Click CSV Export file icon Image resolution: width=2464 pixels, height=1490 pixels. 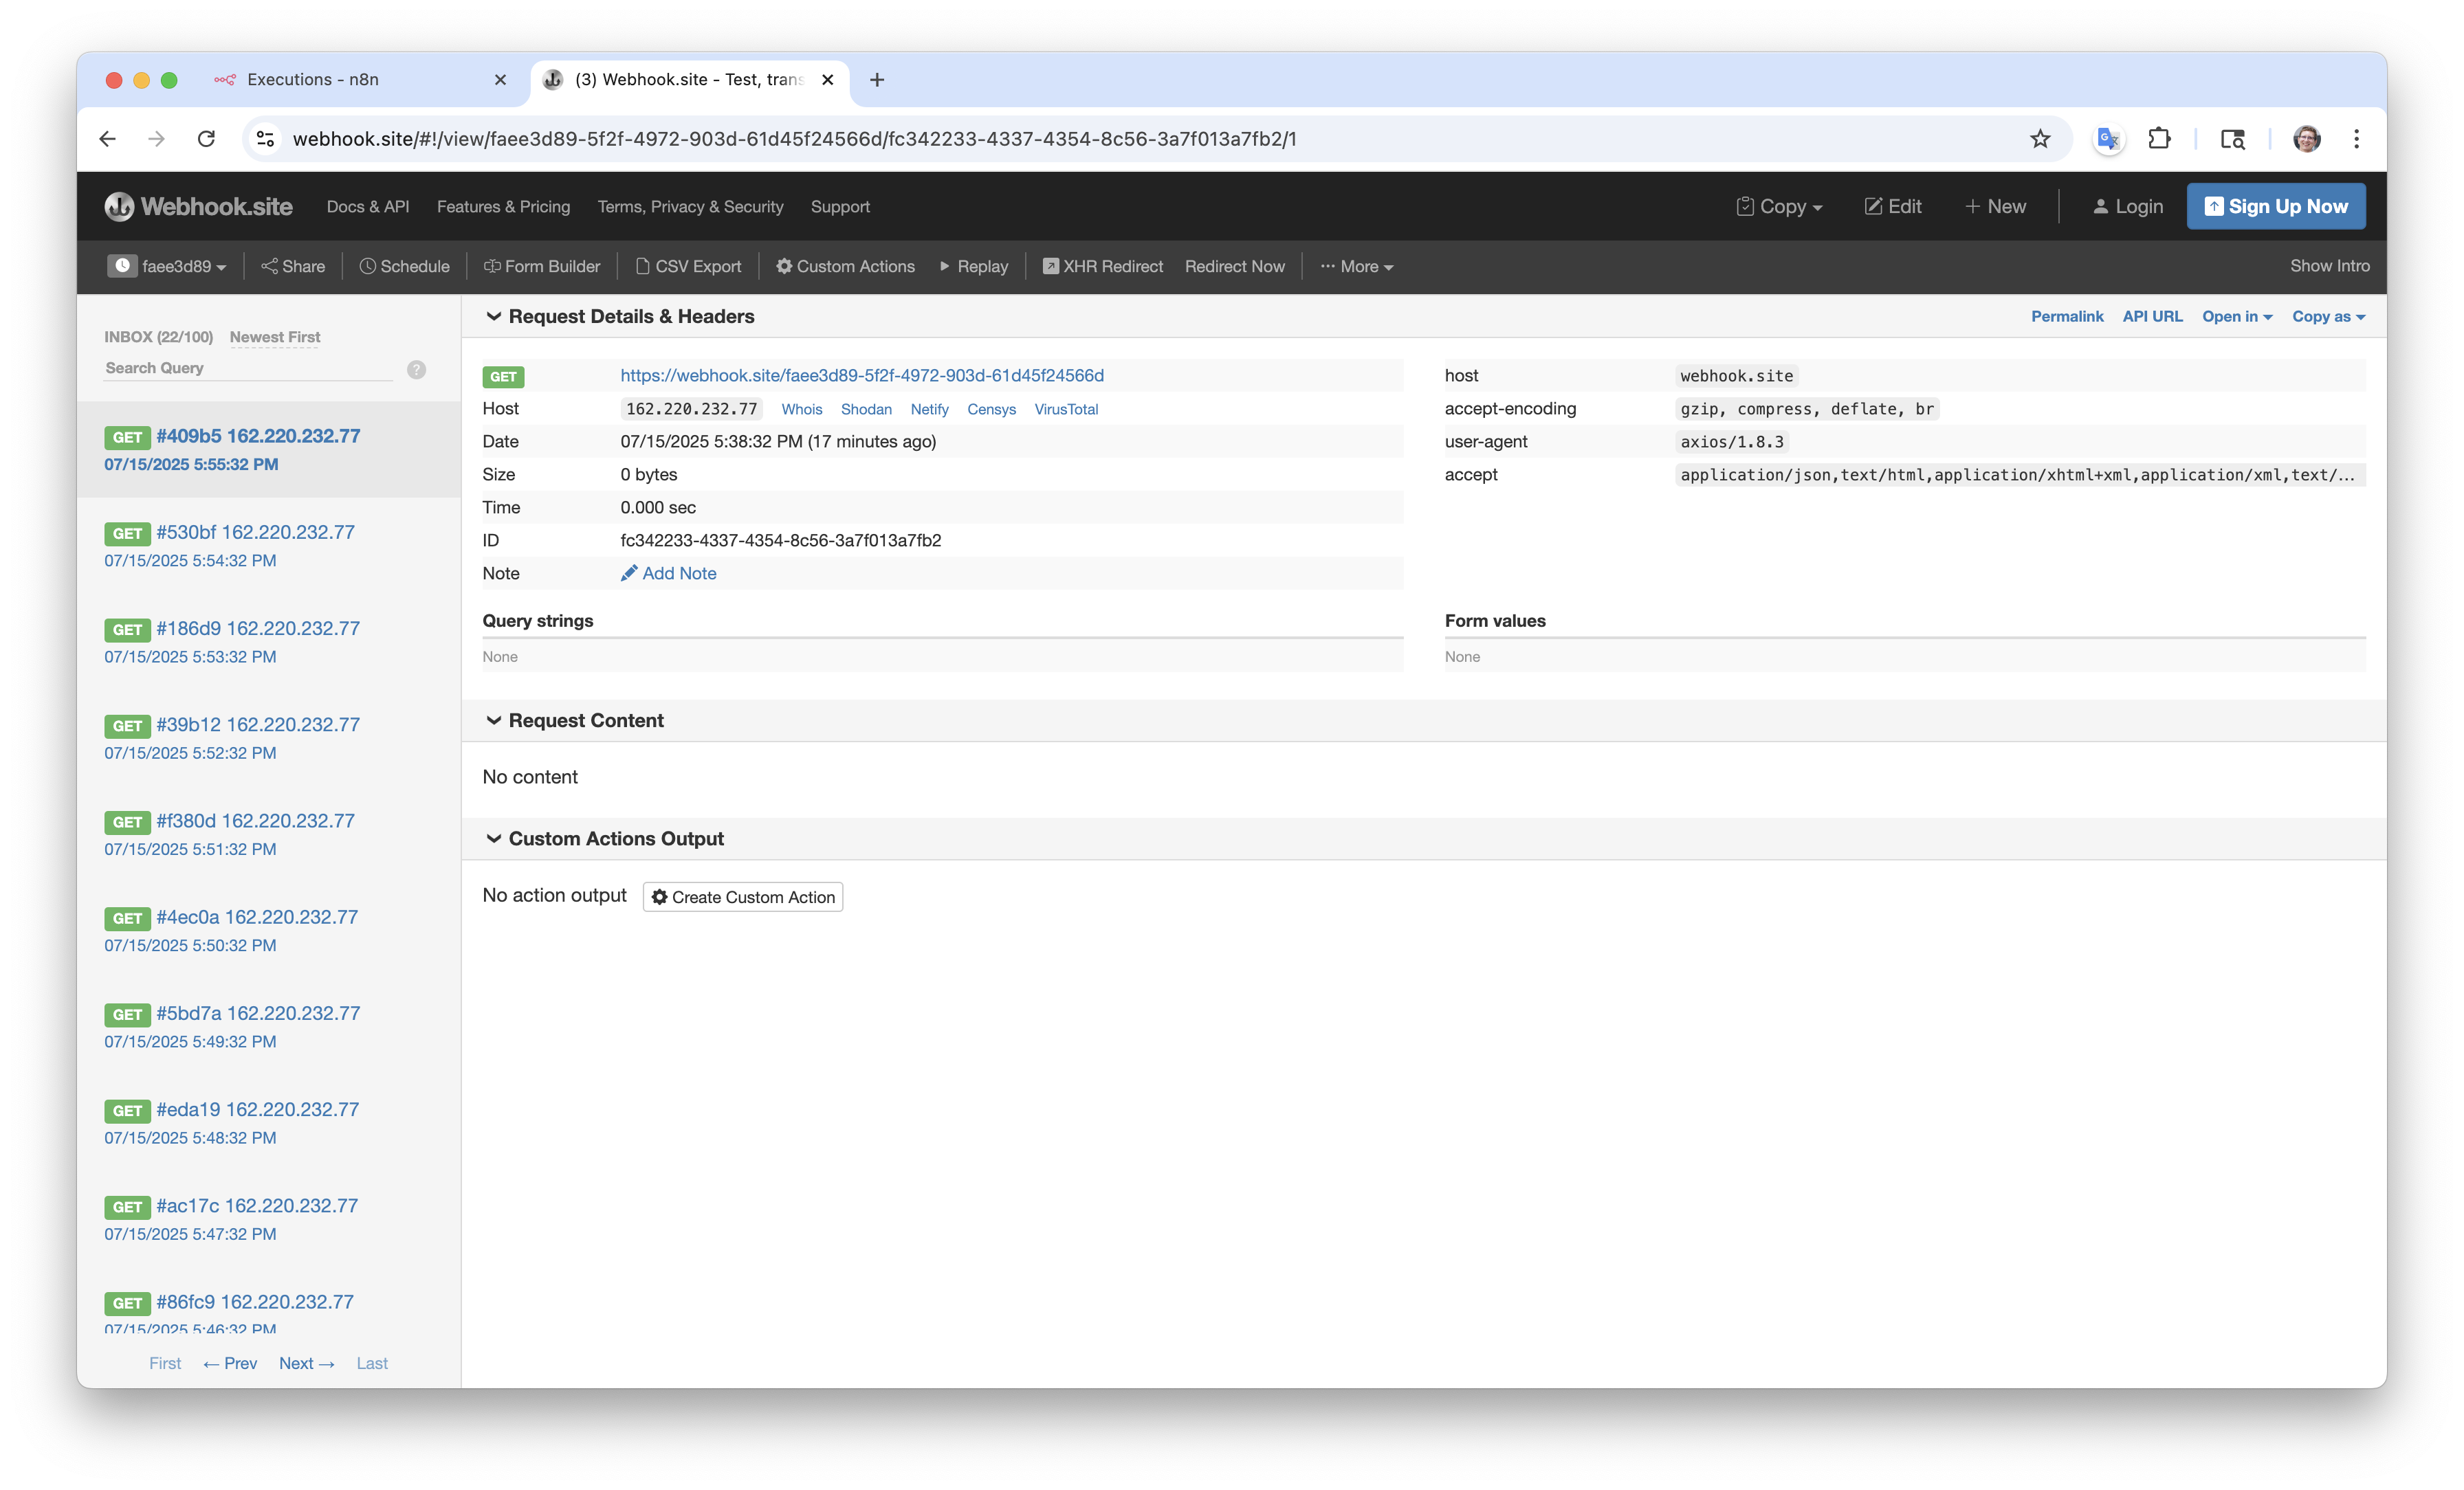[643, 266]
